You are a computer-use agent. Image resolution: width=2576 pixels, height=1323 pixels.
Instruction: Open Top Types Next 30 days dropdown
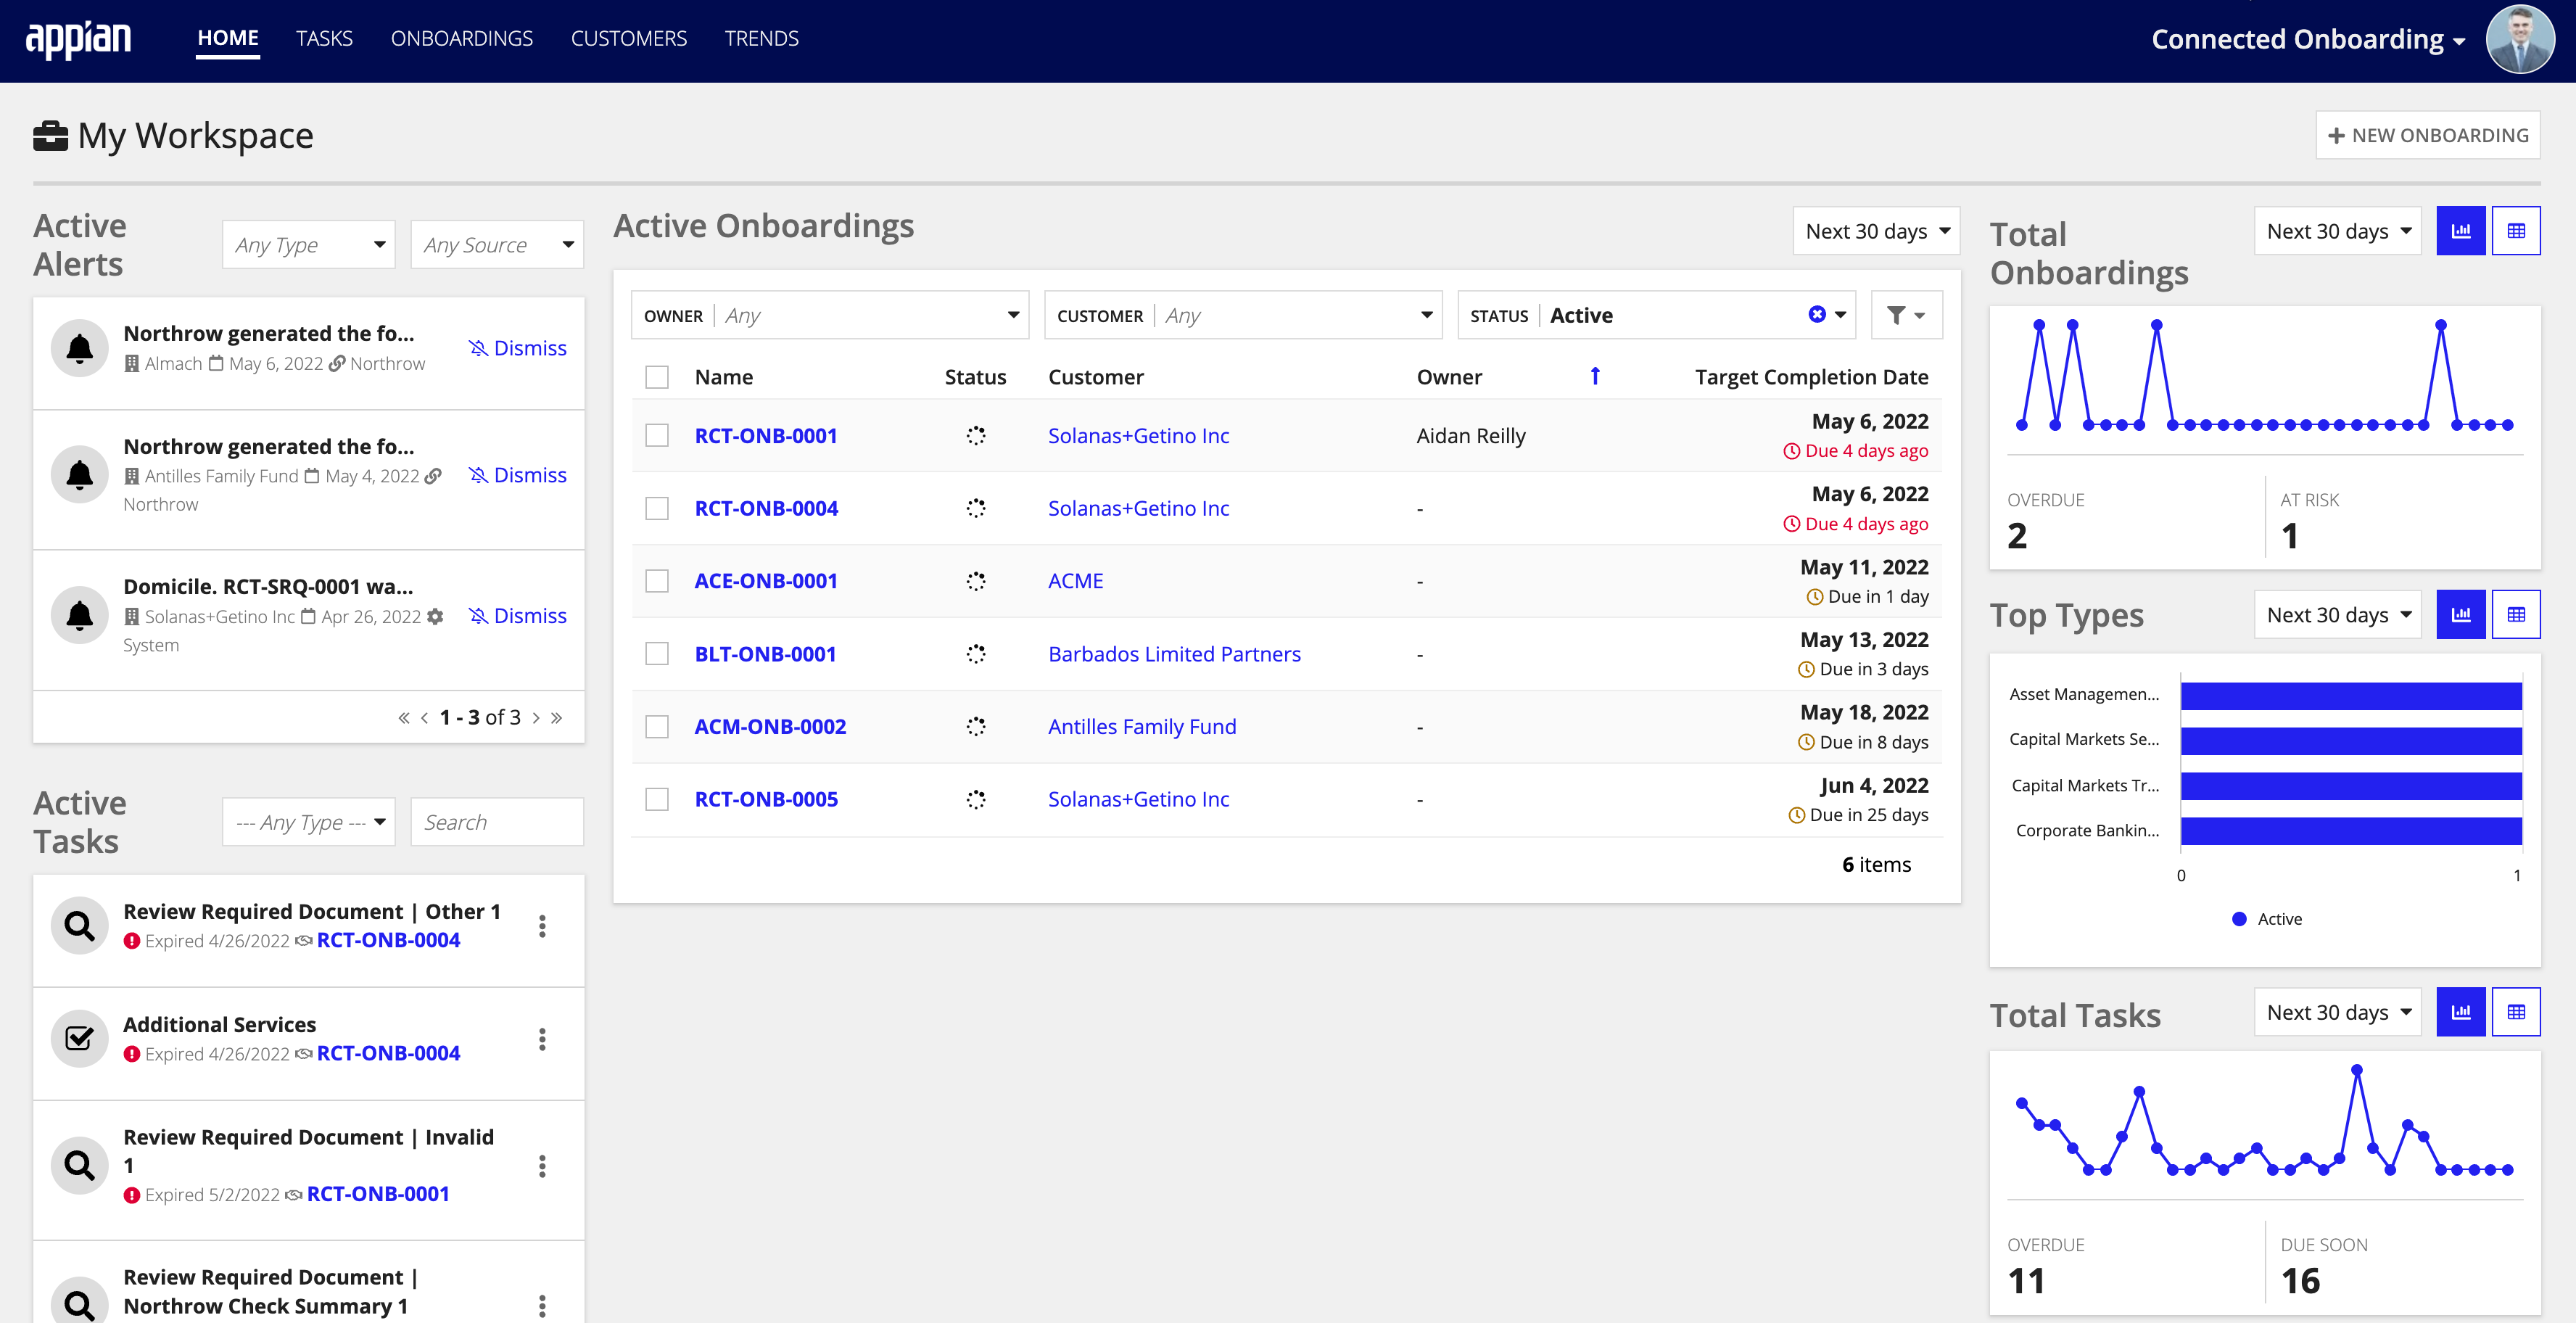(2338, 614)
